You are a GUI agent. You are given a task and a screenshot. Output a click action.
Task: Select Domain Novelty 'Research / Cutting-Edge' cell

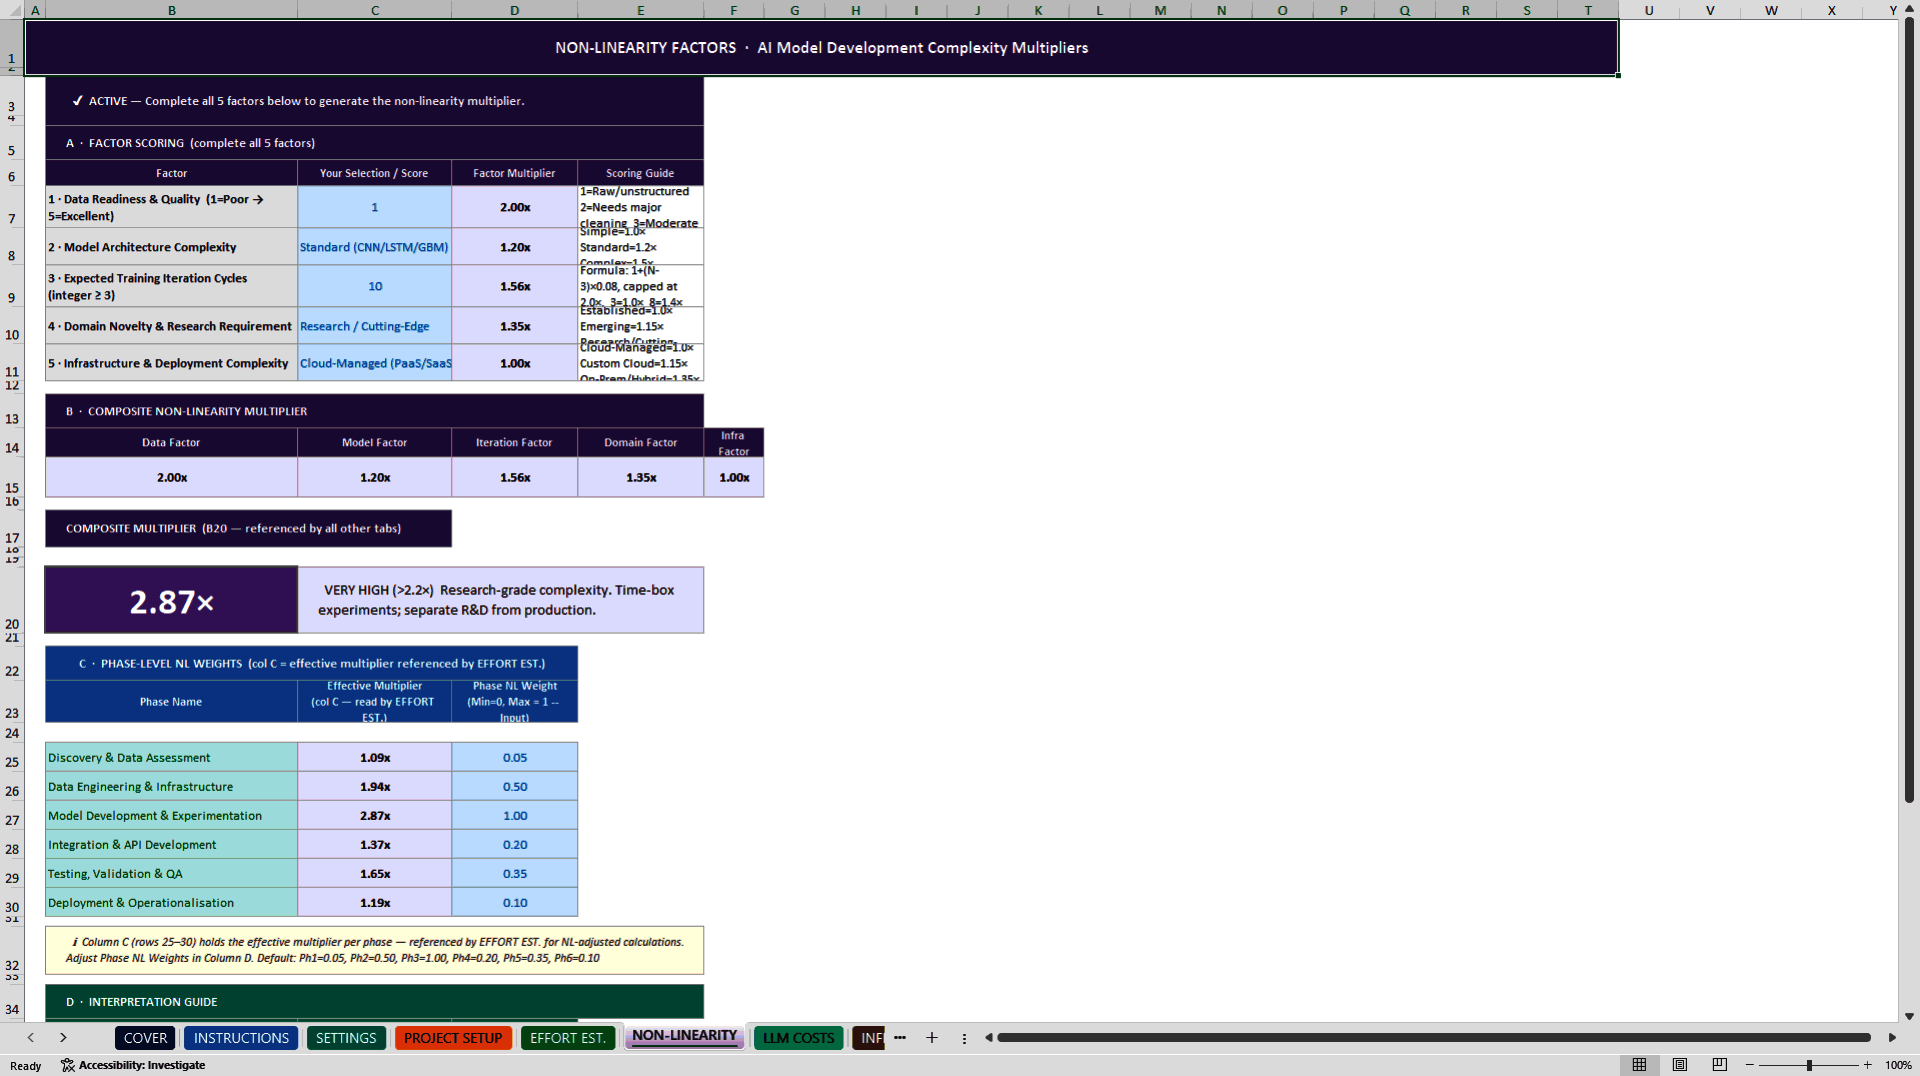(x=374, y=326)
